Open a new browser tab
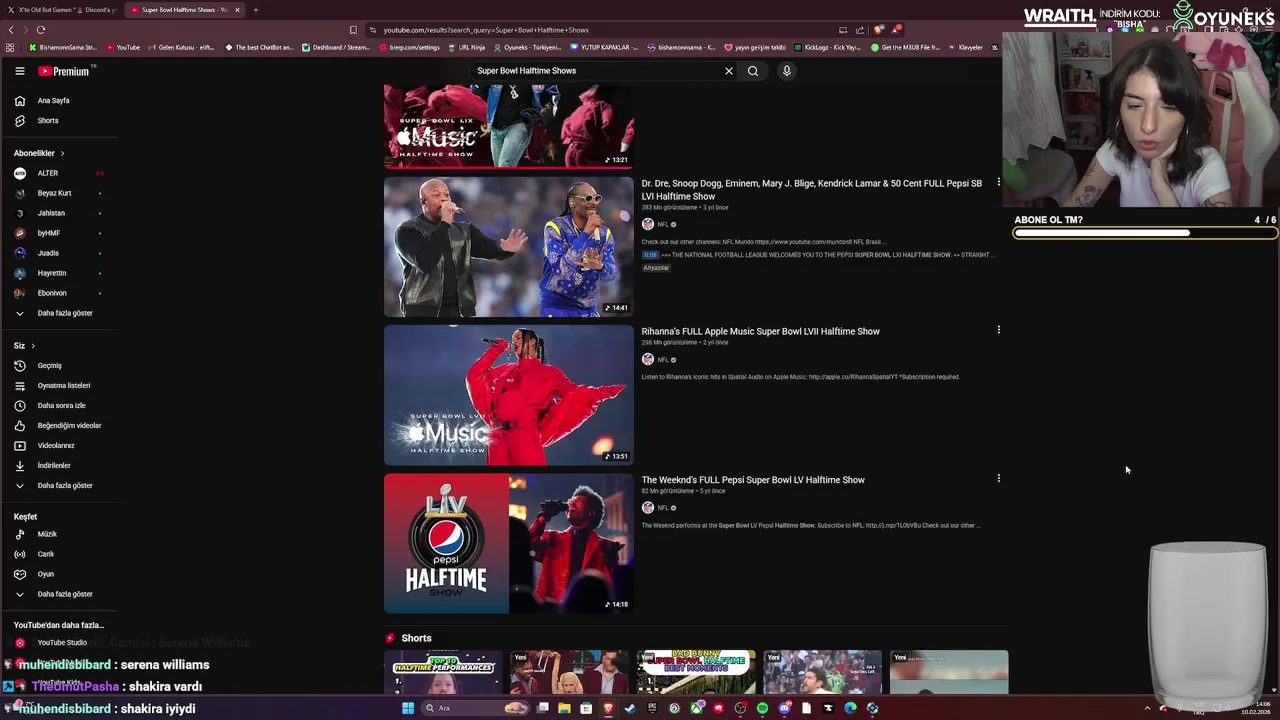 click(256, 10)
